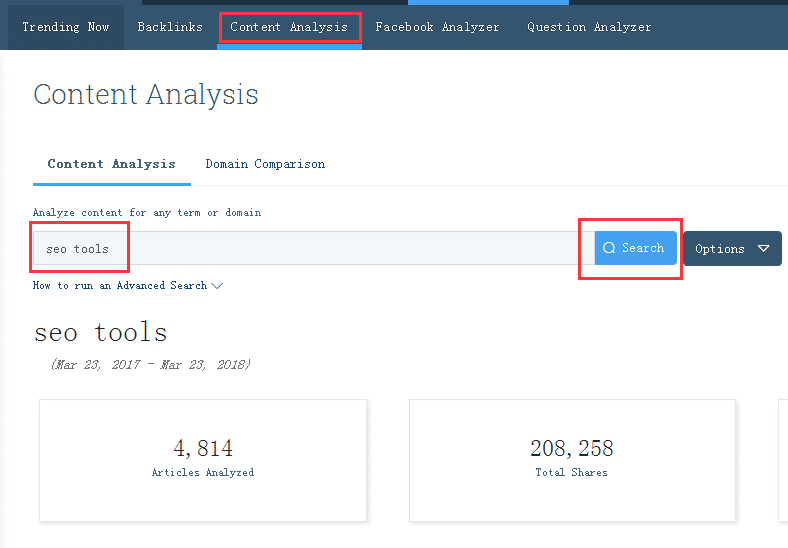Click the 4,814 Articles Analyzed card
This screenshot has width=788, height=548.
click(x=203, y=460)
